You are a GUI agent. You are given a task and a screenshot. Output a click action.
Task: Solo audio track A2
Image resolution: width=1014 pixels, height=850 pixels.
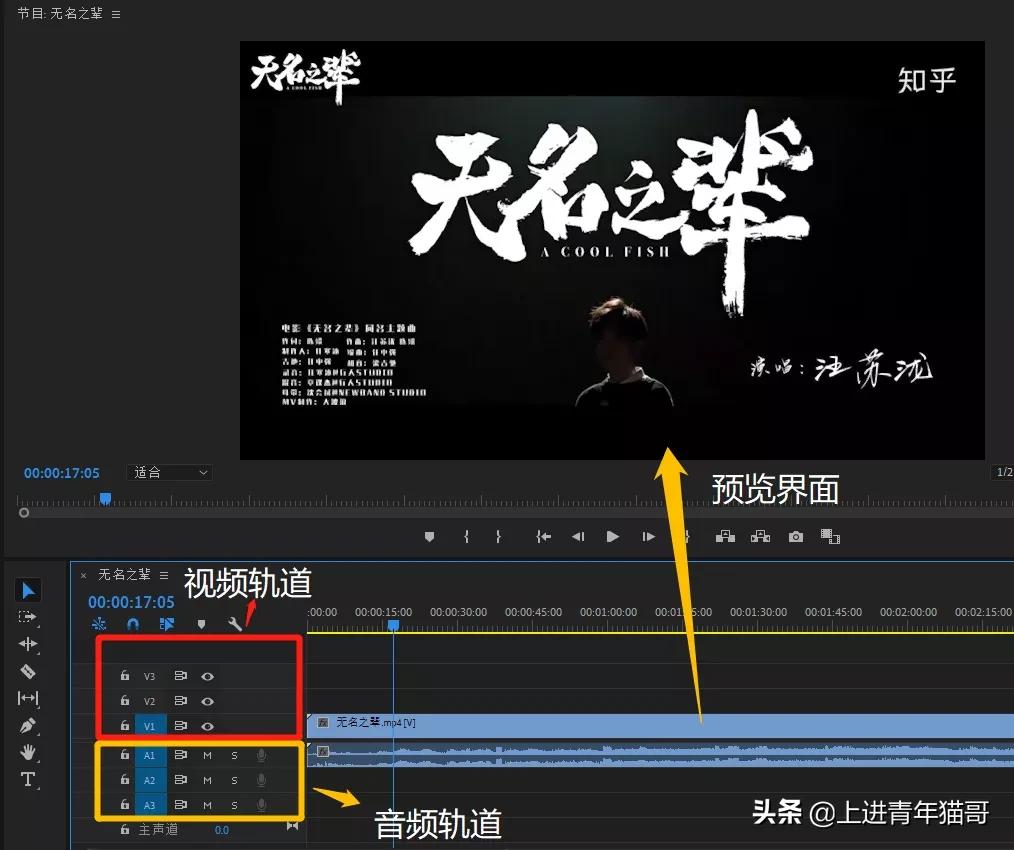click(234, 780)
